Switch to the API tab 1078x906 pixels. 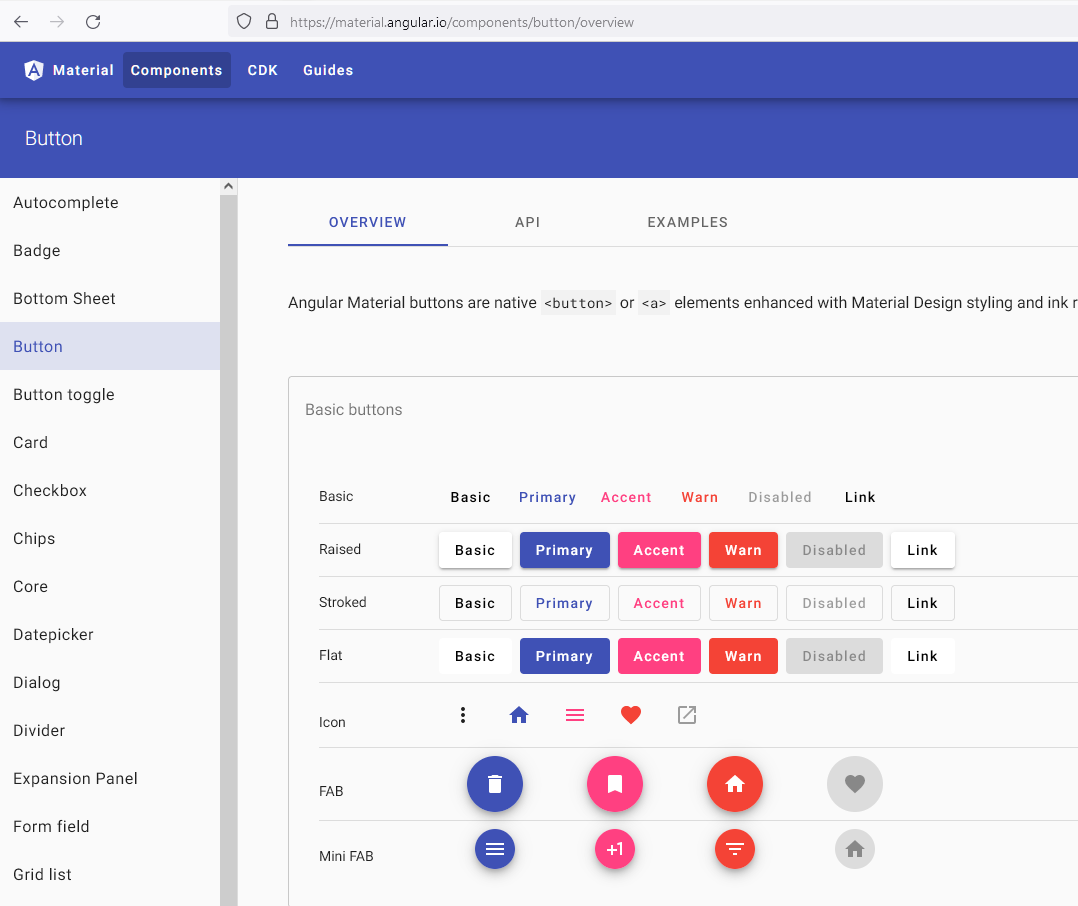[x=527, y=222]
